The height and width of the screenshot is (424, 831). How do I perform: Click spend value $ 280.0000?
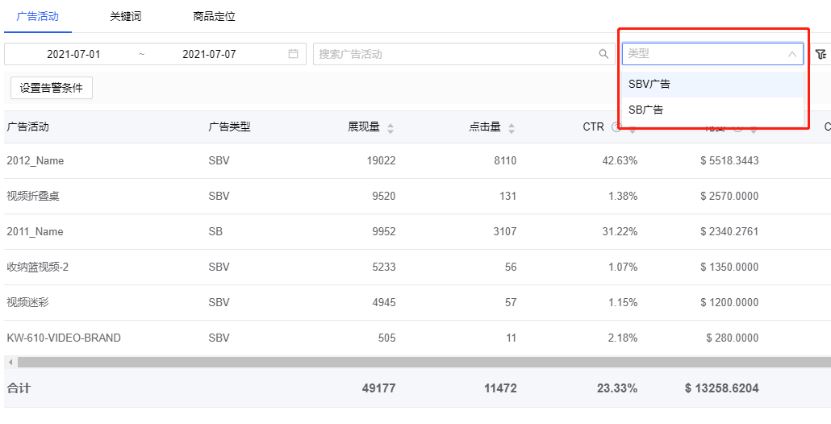click(732, 338)
